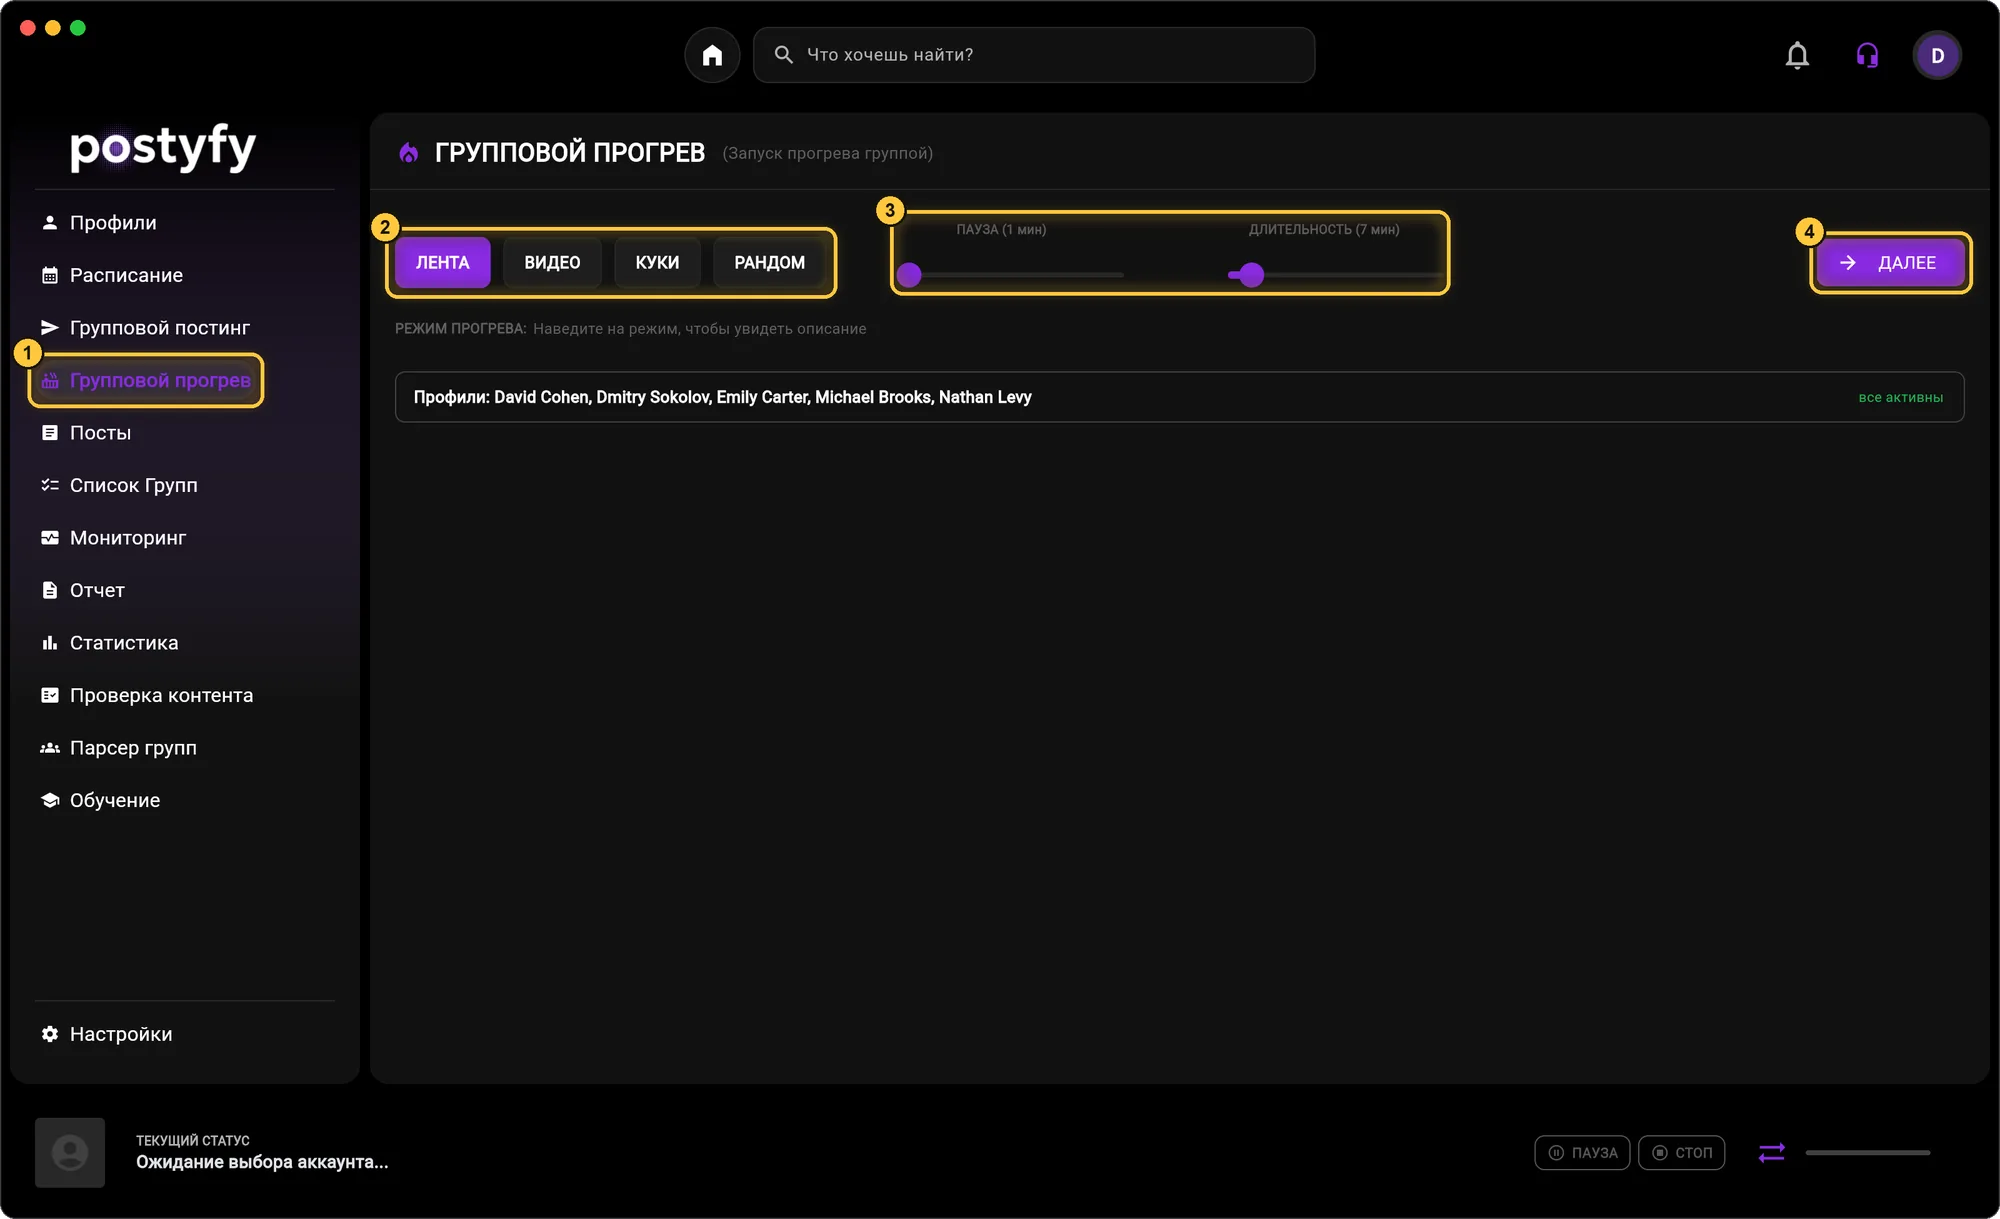Open the user avatar D menu
This screenshot has width=2000, height=1219.
(x=1937, y=55)
